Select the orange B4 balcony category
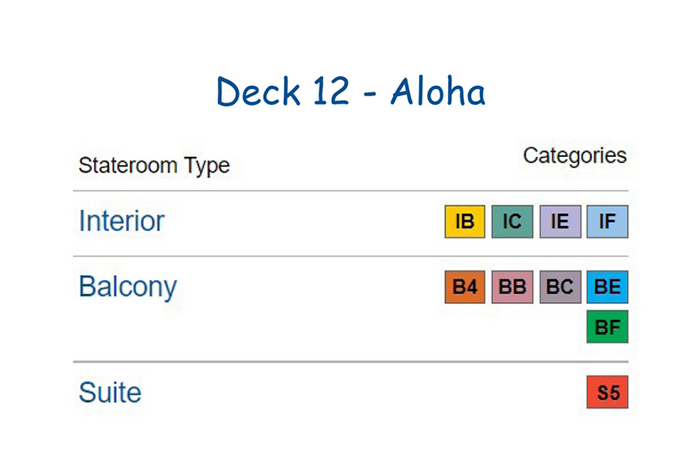 coord(465,287)
